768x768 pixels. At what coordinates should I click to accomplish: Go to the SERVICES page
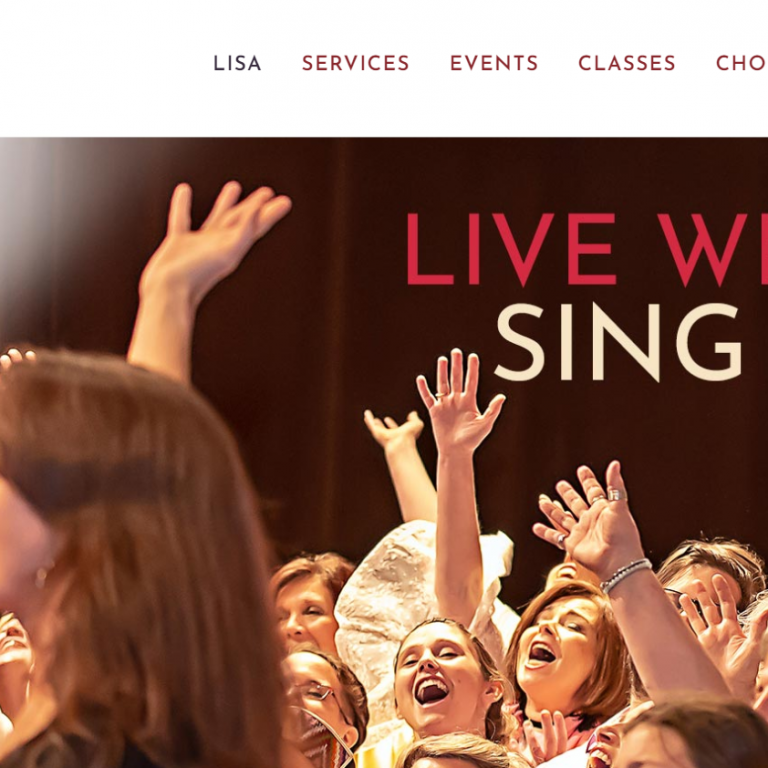click(356, 63)
